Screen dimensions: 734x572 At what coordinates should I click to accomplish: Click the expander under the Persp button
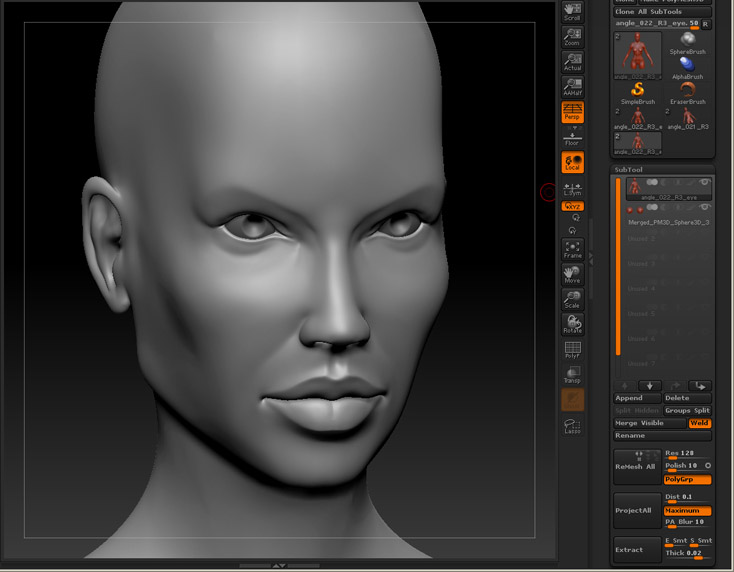coord(573,128)
